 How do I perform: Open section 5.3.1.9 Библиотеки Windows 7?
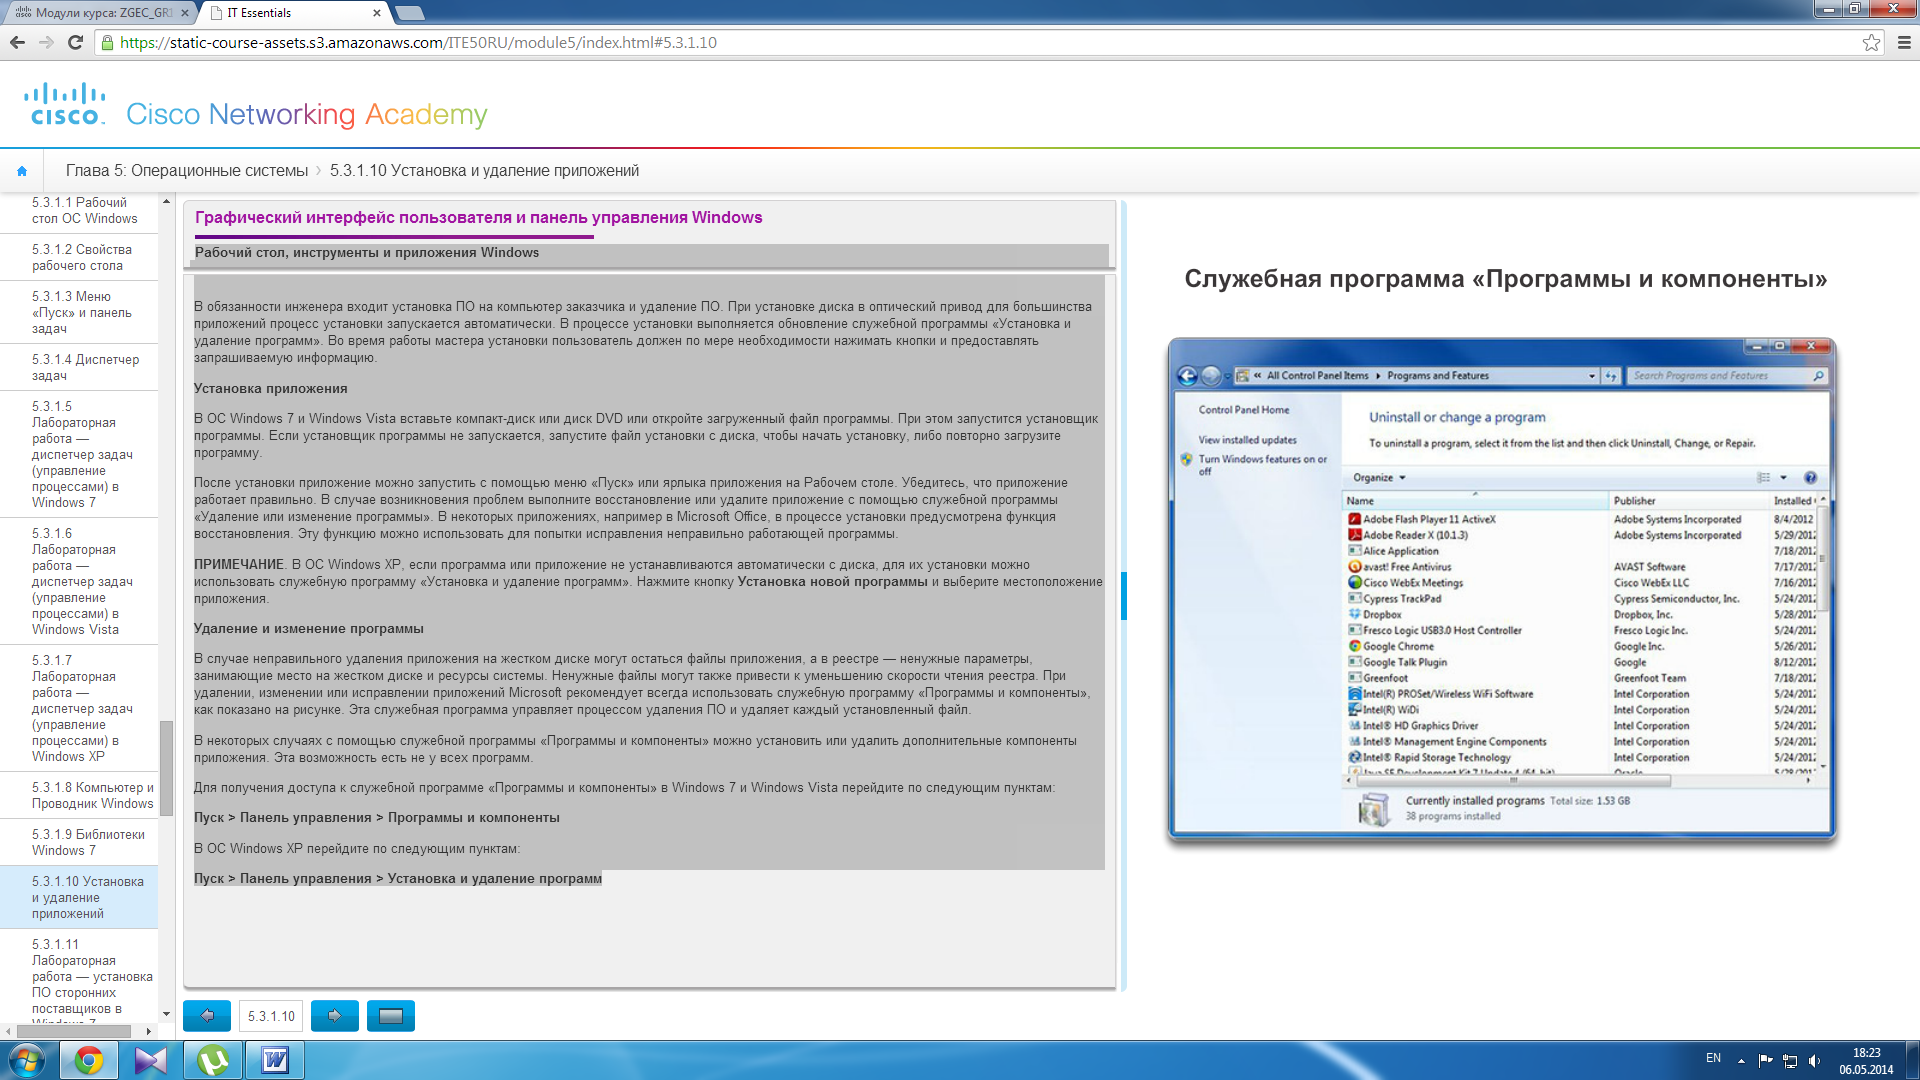(88, 842)
